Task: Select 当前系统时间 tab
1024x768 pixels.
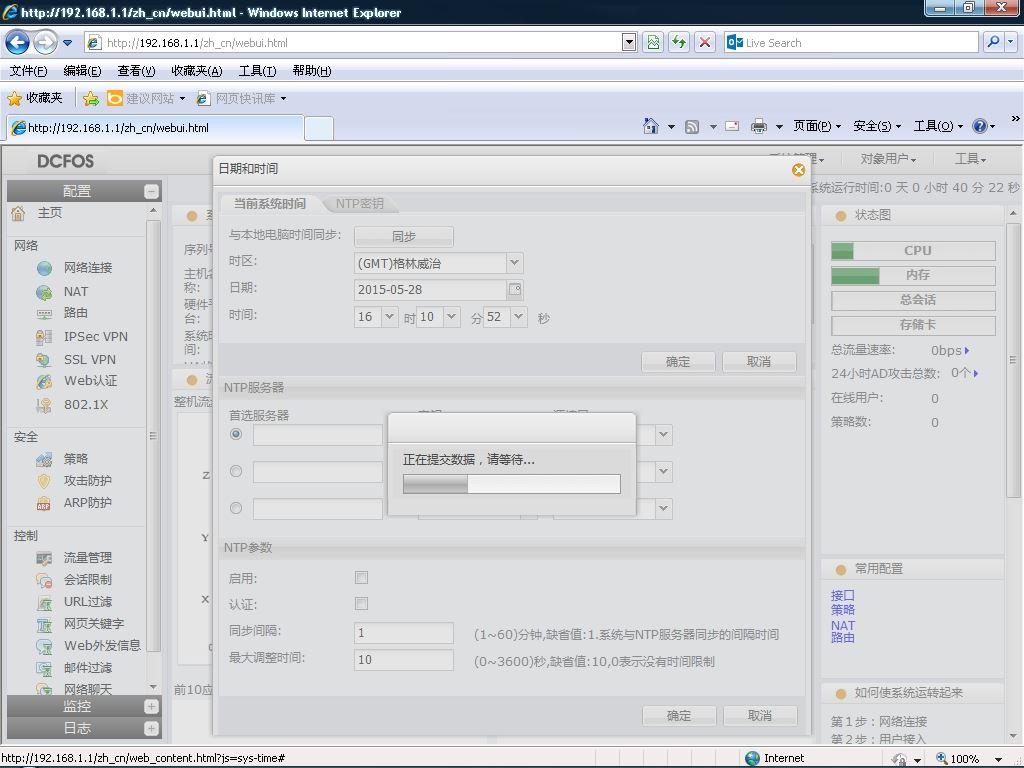Action: [270, 204]
